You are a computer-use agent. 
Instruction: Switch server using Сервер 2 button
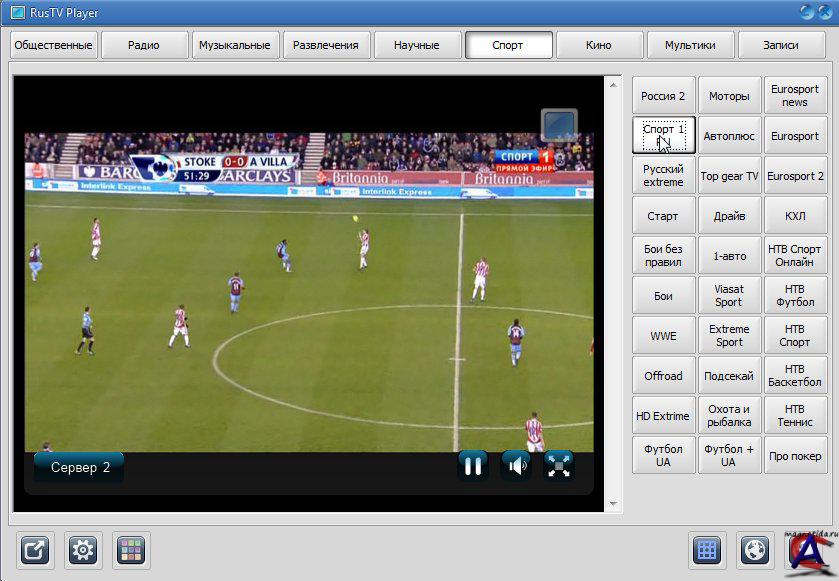click(x=80, y=467)
